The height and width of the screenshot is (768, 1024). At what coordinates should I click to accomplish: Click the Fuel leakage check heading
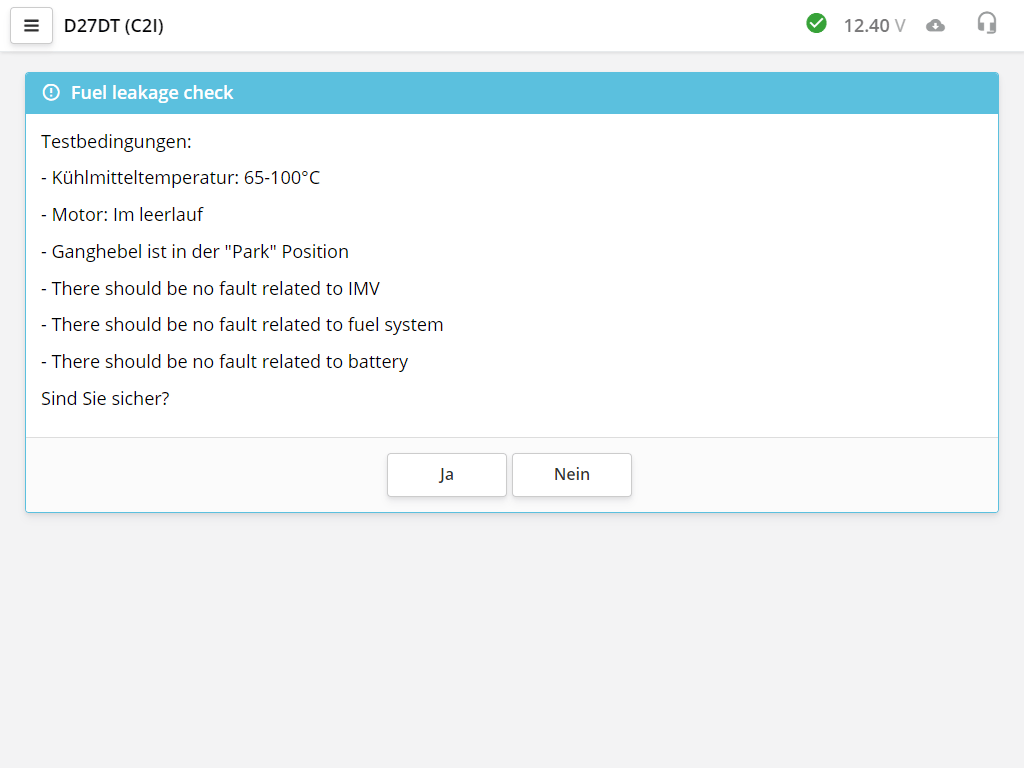pyautogui.click(x=152, y=93)
